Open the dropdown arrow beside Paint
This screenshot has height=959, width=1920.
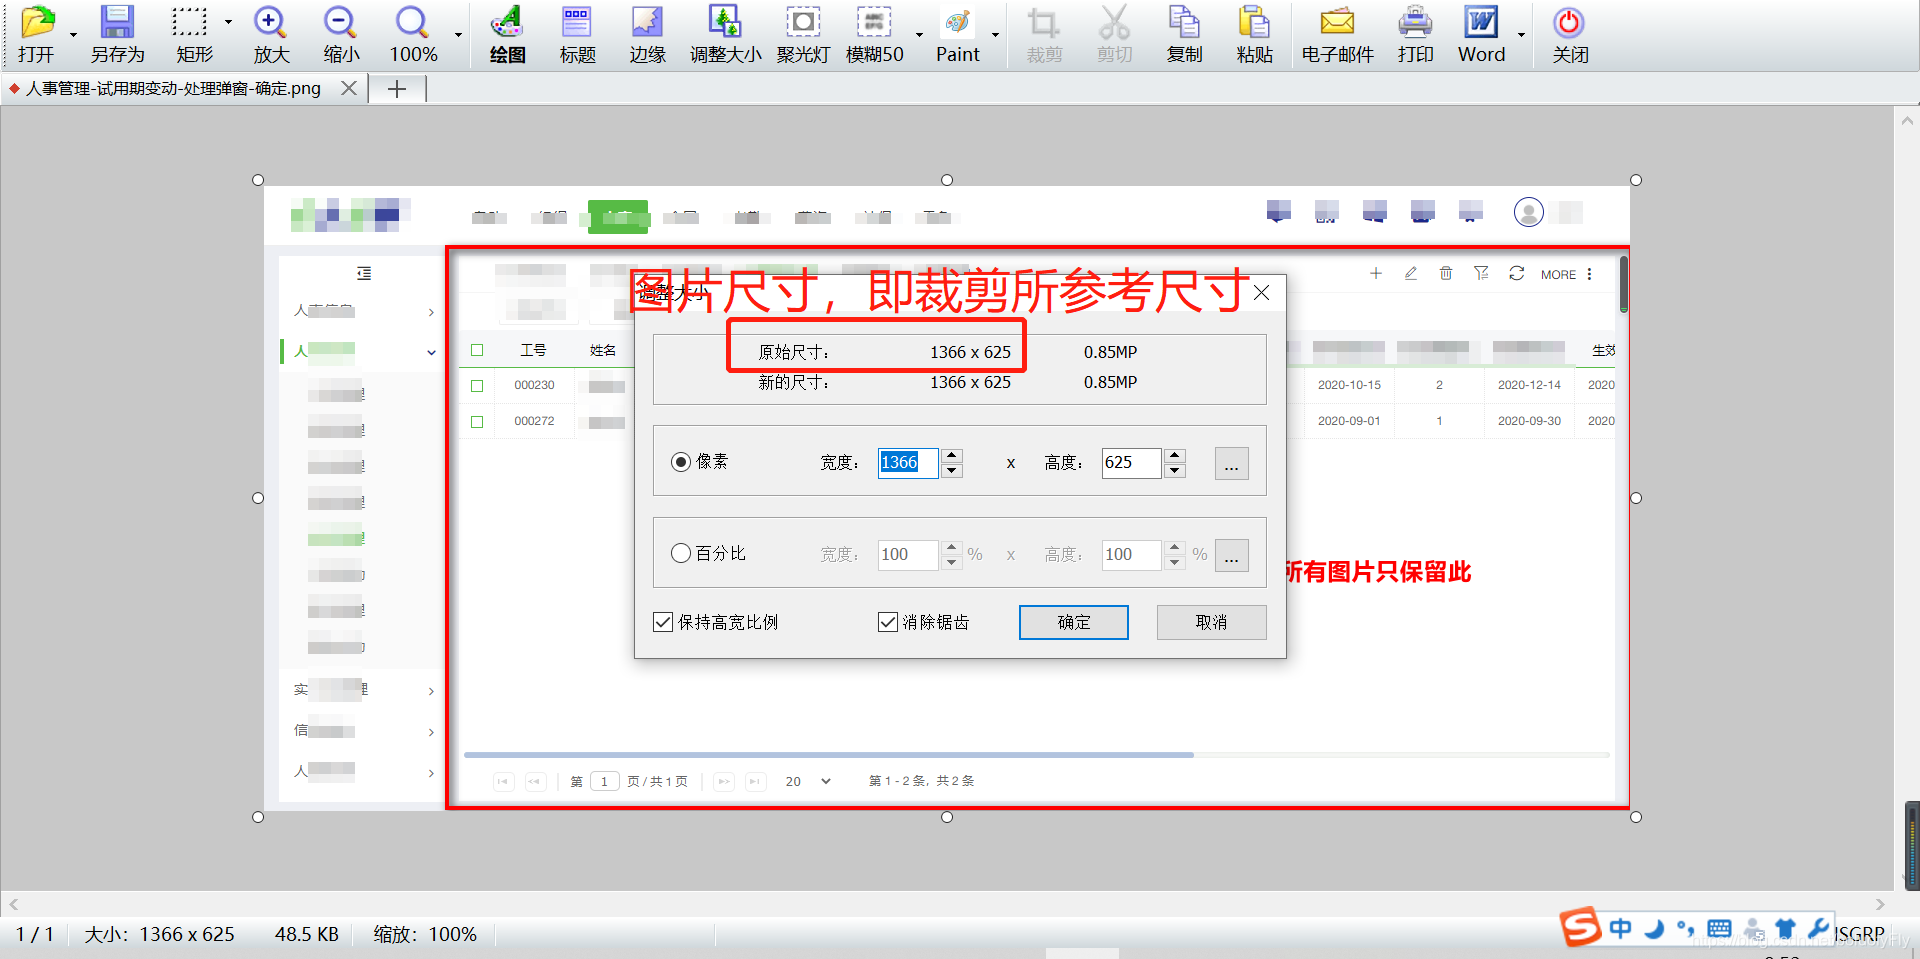click(995, 35)
